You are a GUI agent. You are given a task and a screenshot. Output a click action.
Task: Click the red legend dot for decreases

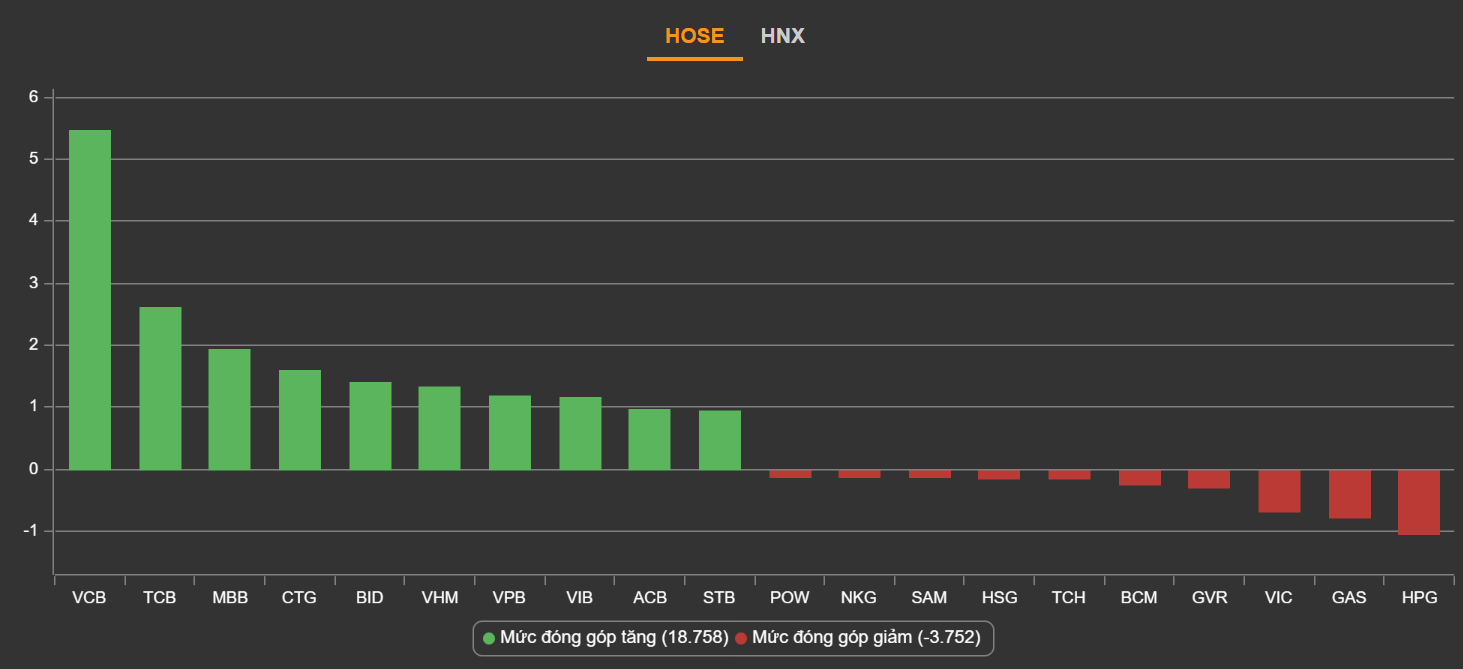[741, 638]
